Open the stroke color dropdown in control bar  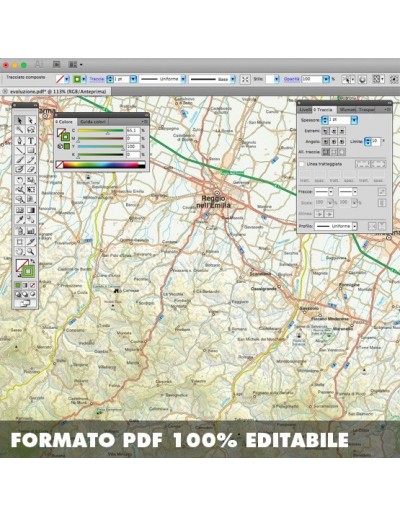(84, 79)
